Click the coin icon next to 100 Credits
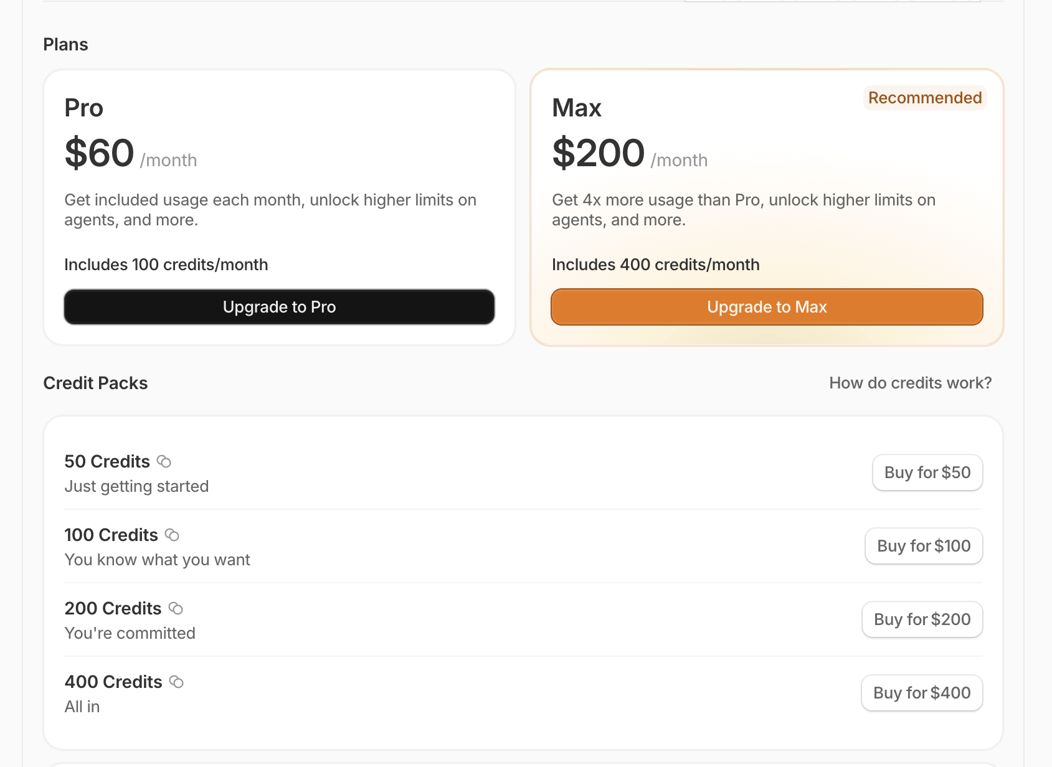This screenshot has height=767, width=1052. pos(172,535)
